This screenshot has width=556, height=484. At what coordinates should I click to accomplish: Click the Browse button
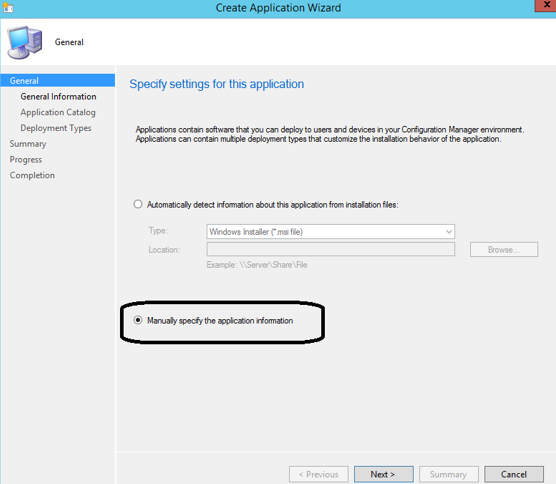[x=504, y=250]
